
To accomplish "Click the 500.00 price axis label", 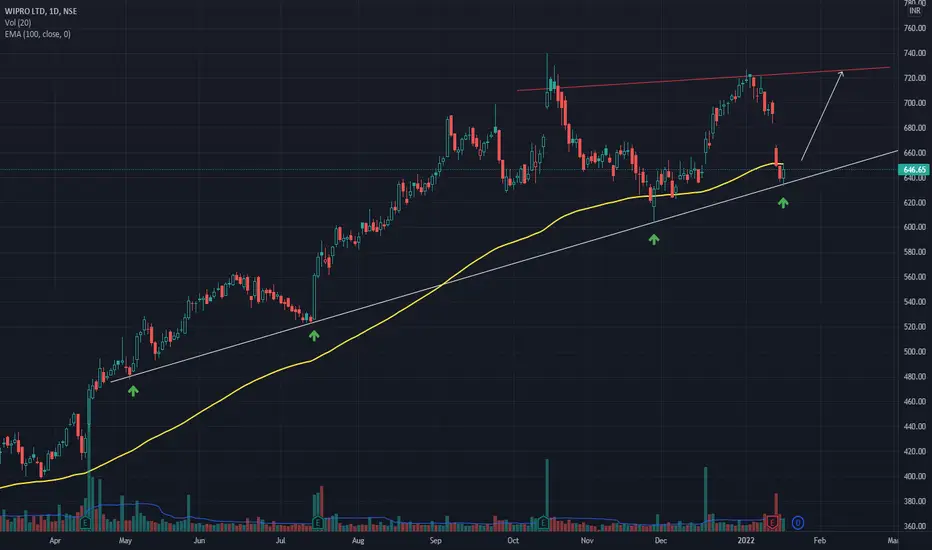I will pyautogui.click(x=914, y=352).
